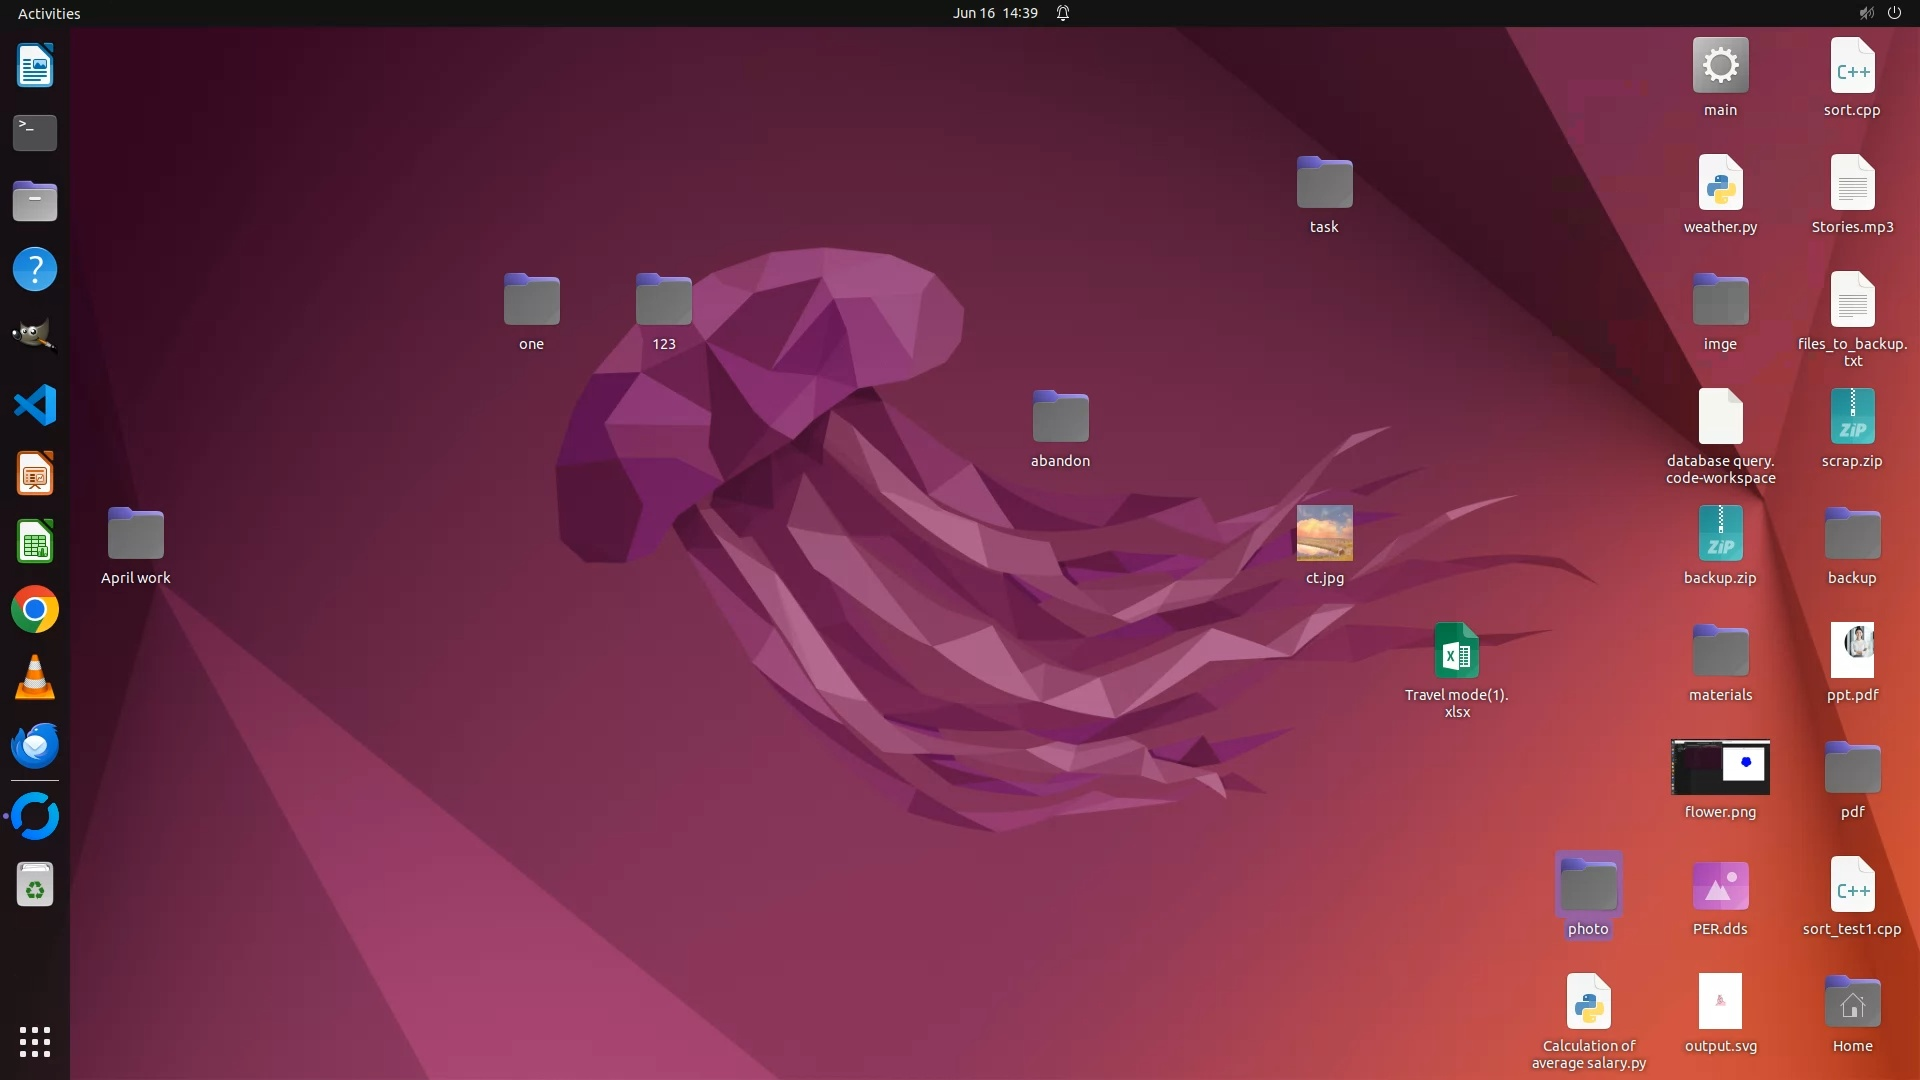Click the notification bell icon
Image resolution: width=1920 pixels, height=1080 pixels.
pos(1063,13)
